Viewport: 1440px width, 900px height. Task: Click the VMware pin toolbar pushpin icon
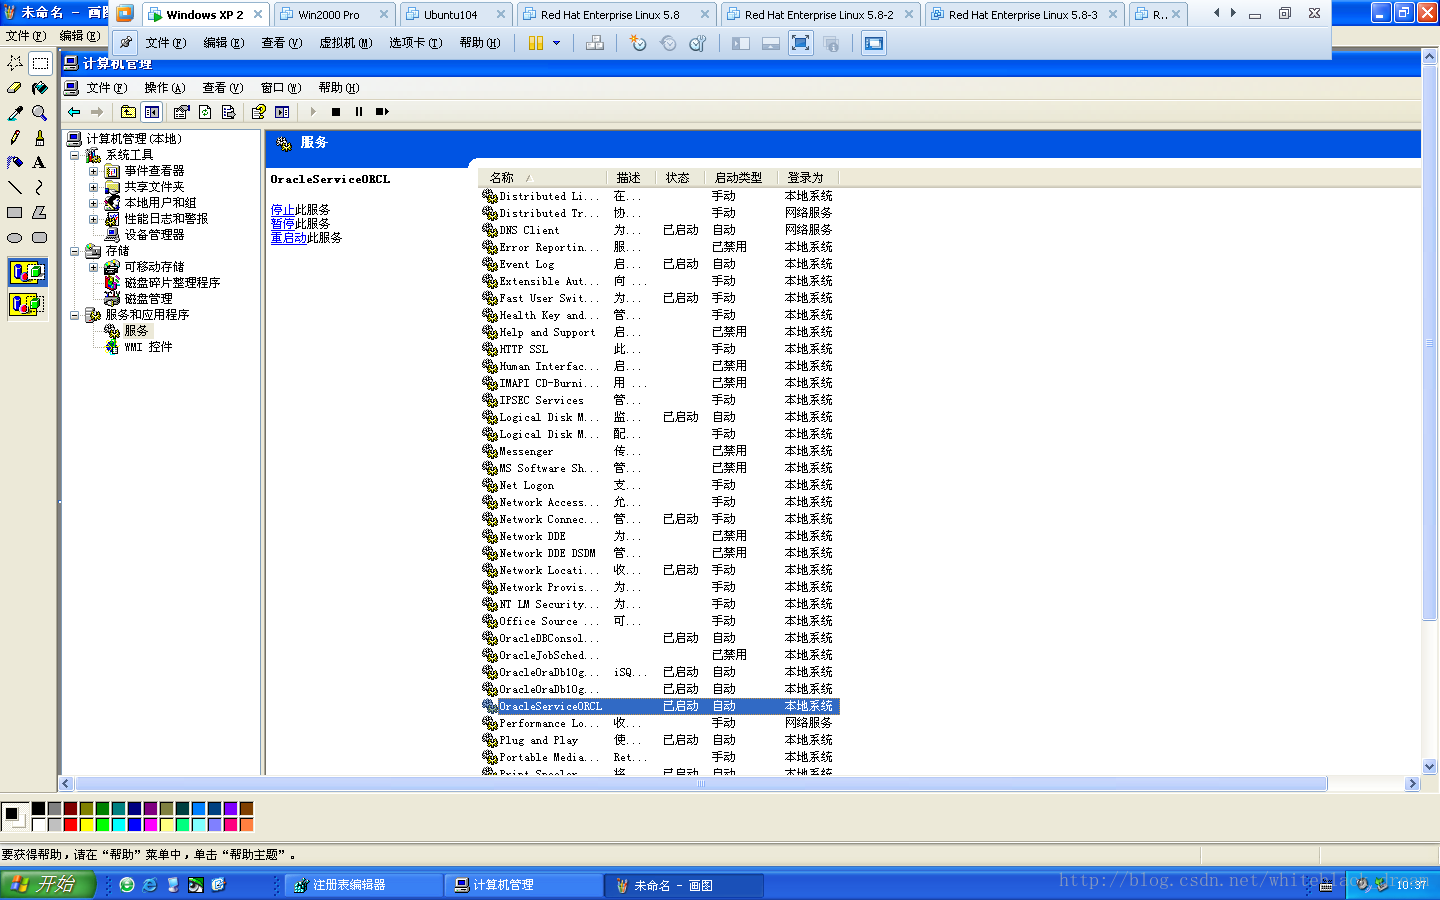coord(125,43)
